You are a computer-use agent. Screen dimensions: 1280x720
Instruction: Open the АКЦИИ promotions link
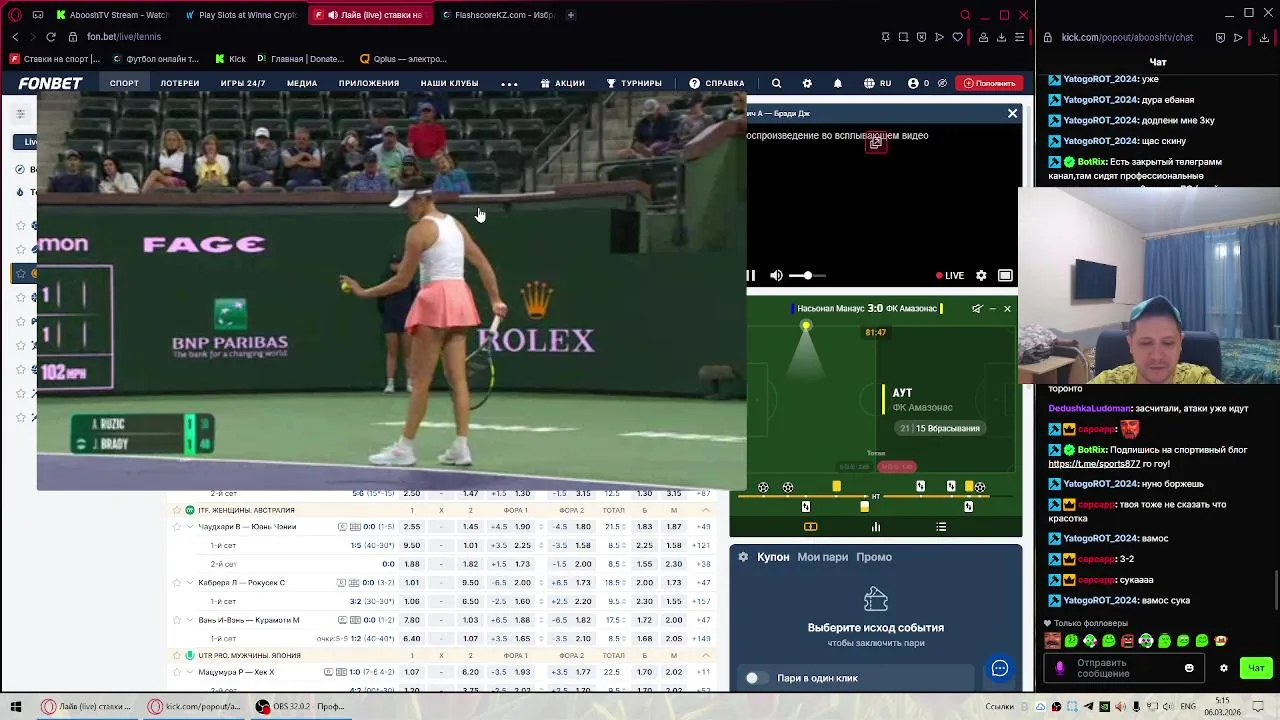[563, 83]
